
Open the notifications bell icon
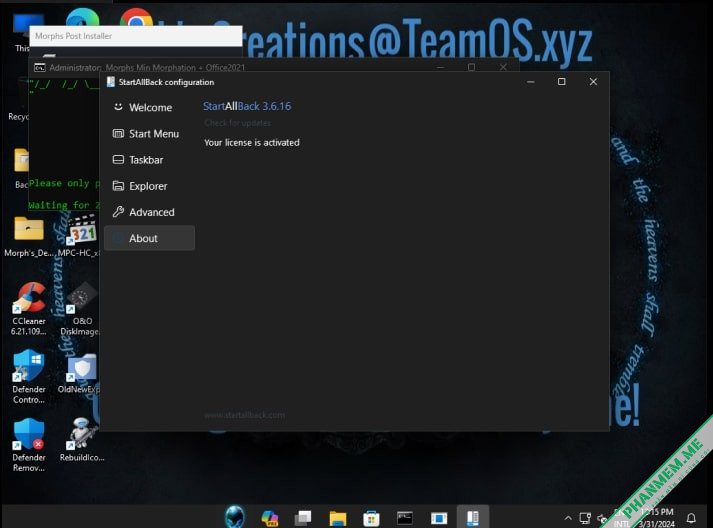pyautogui.click(x=691, y=518)
